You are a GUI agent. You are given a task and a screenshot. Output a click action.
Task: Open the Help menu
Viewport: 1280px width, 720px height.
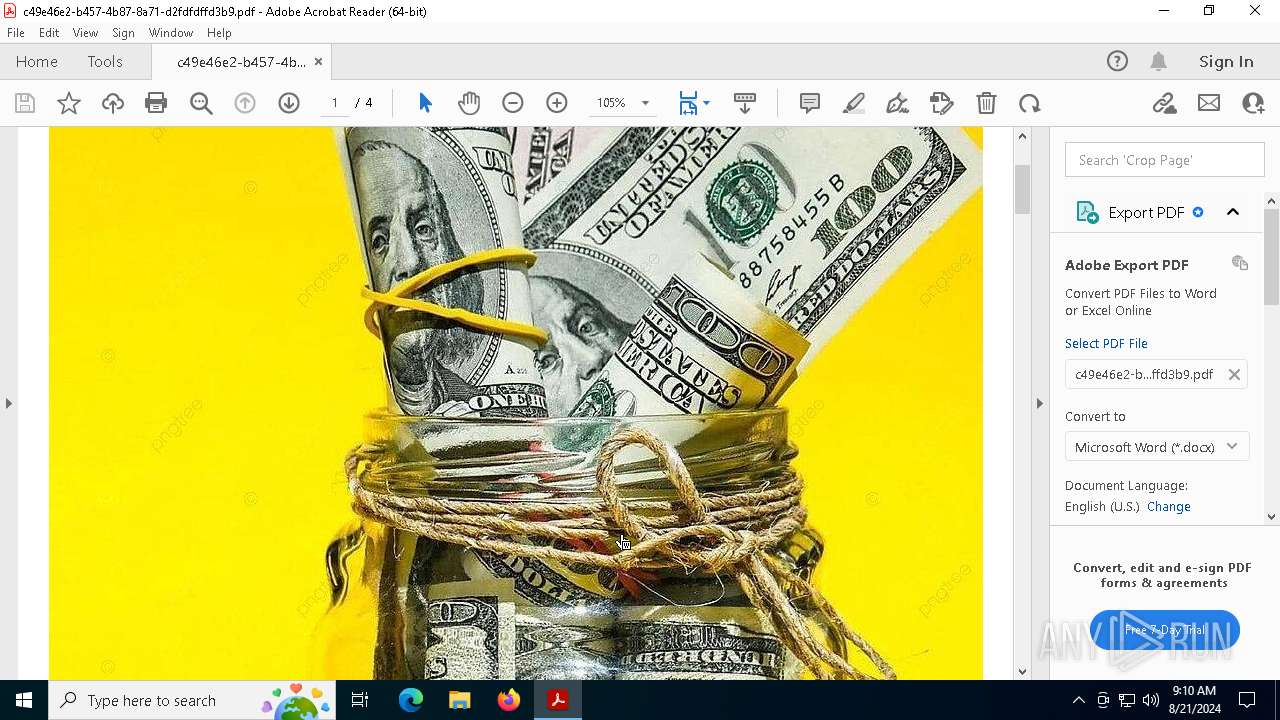[219, 33]
